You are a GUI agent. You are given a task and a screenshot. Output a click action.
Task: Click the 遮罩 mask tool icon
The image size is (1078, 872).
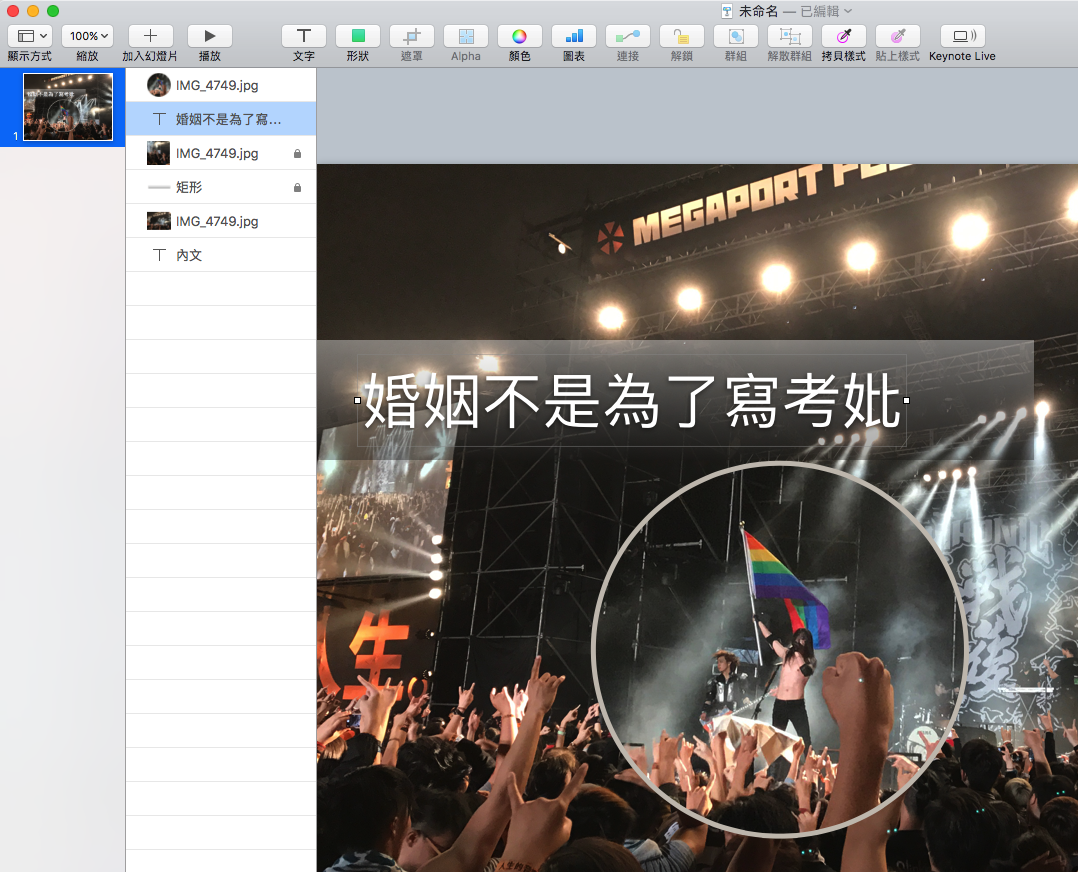pos(411,36)
